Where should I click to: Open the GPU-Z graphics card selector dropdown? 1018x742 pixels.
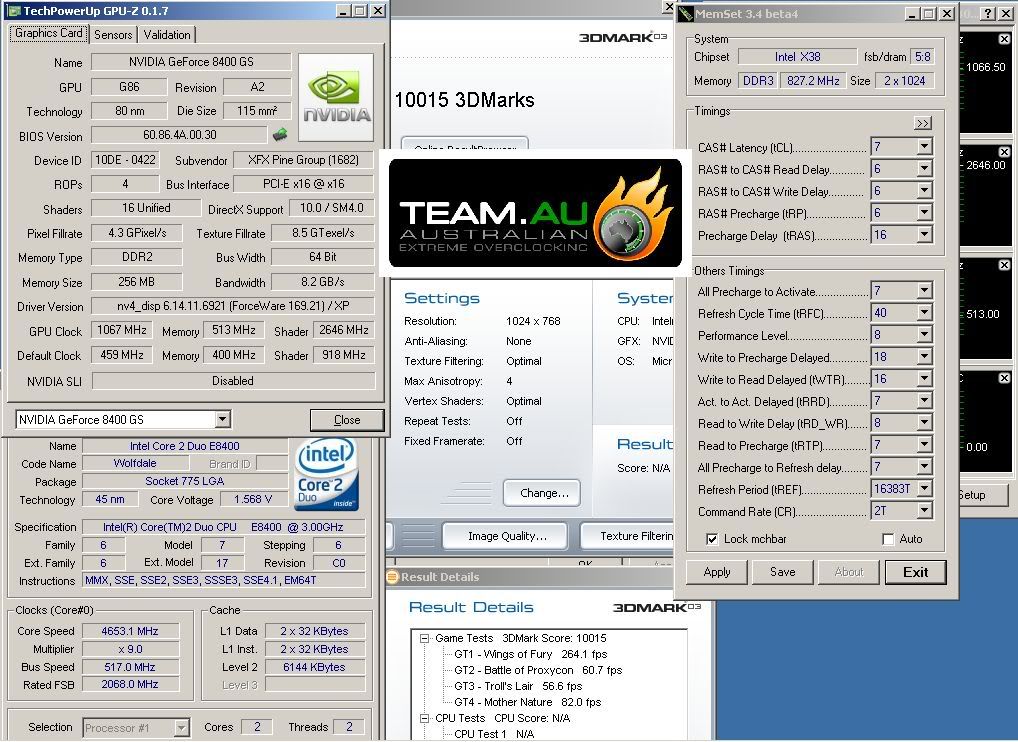(223, 420)
